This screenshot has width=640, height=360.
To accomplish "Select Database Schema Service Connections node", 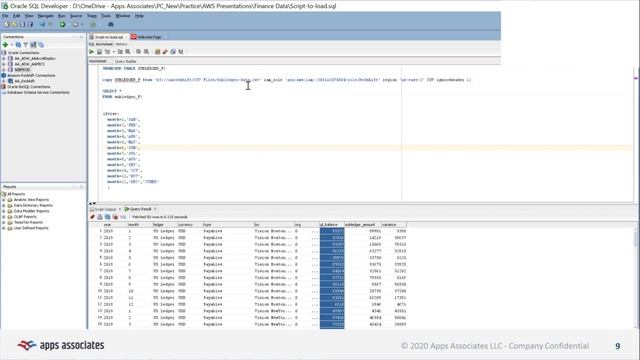I will (x=38, y=93).
